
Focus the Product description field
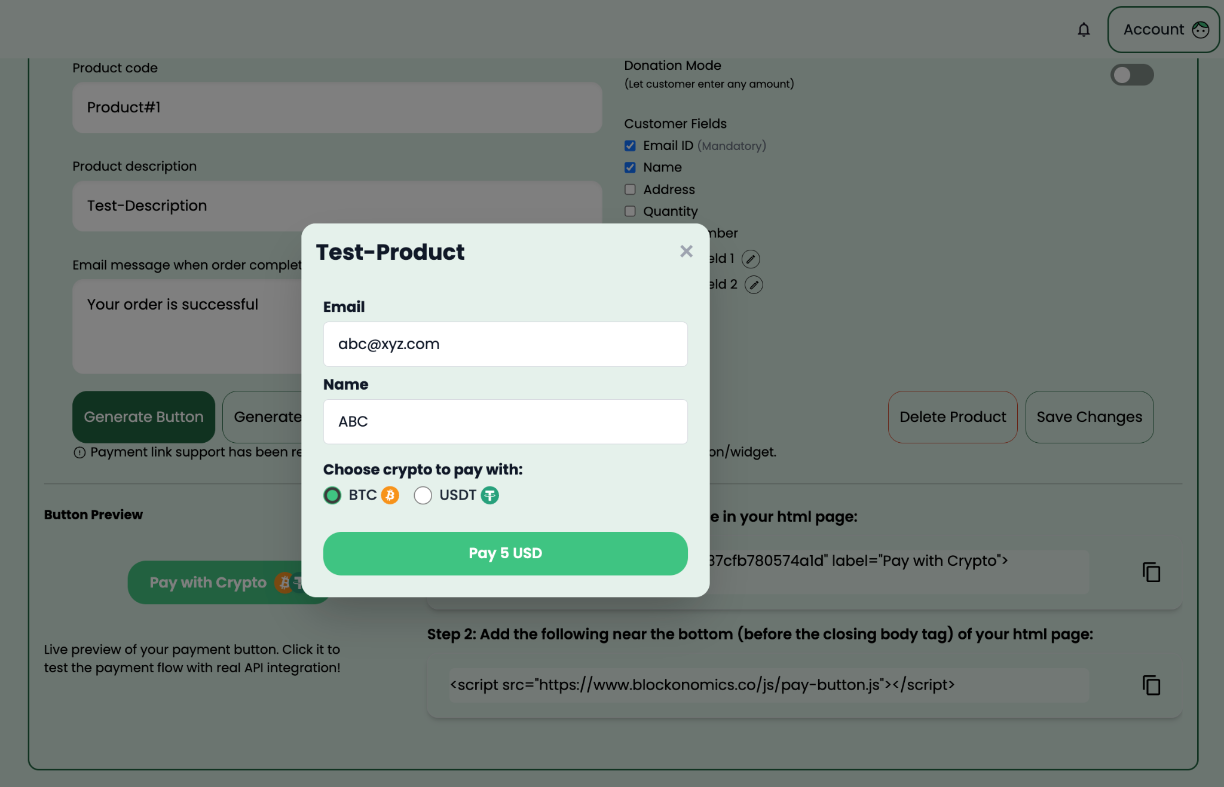click(x=337, y=206)
